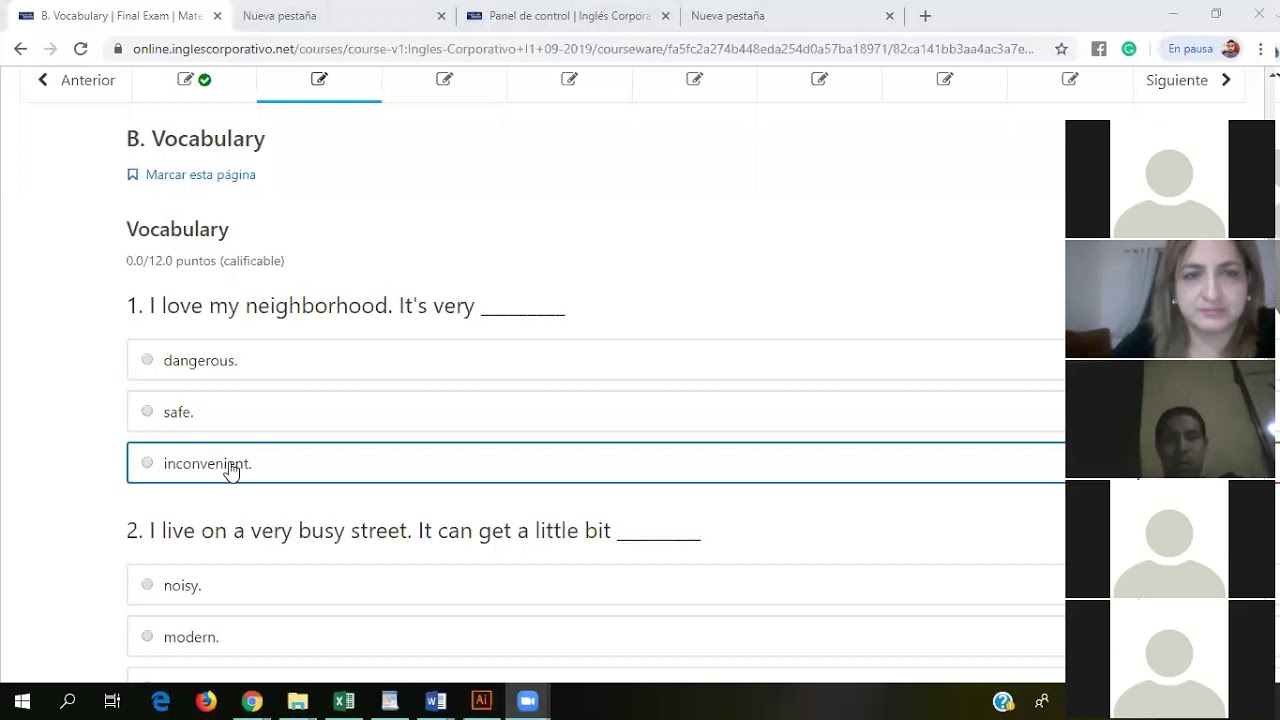
Task: Open the completed unit with green checkmark
Action: click(x=194, y=80)
